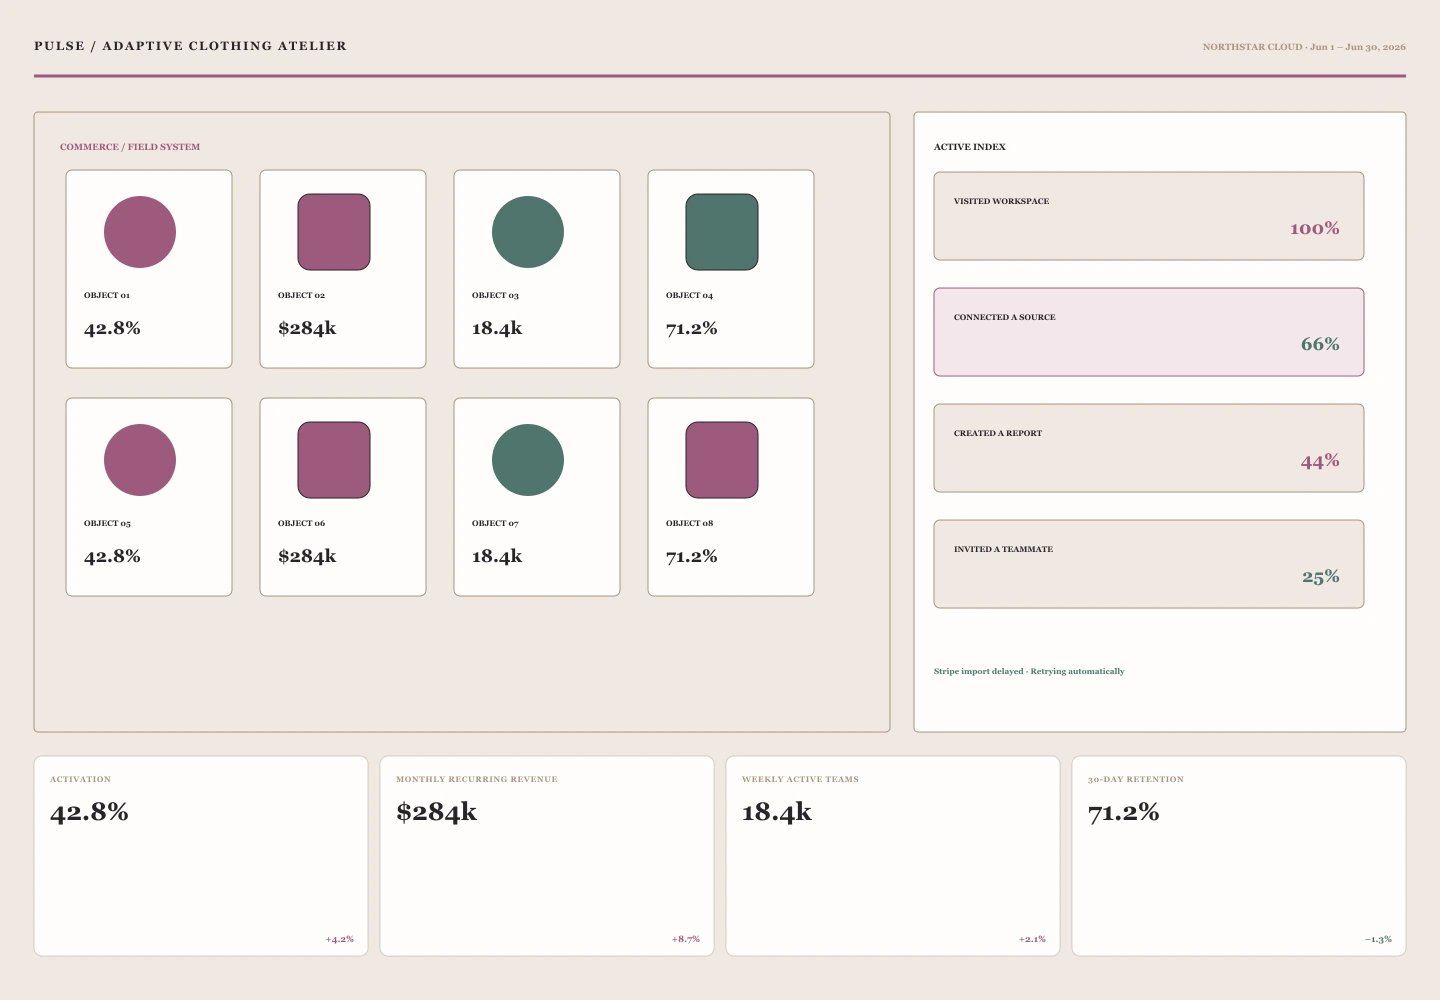Click the 100% funnel value

(1314, 229)
